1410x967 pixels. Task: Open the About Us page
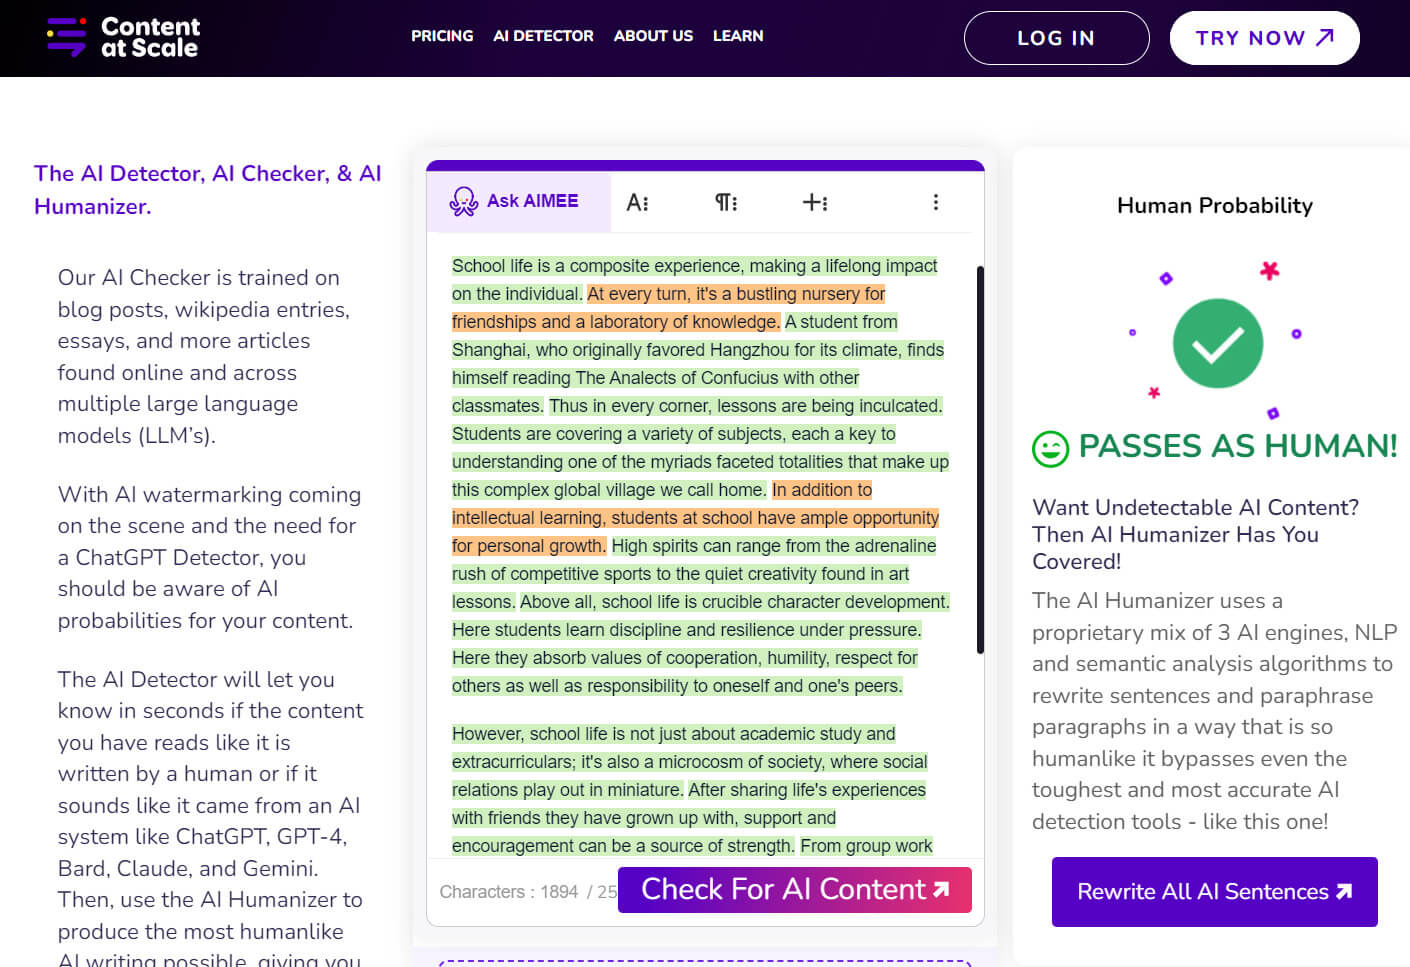tap(653, 36)
